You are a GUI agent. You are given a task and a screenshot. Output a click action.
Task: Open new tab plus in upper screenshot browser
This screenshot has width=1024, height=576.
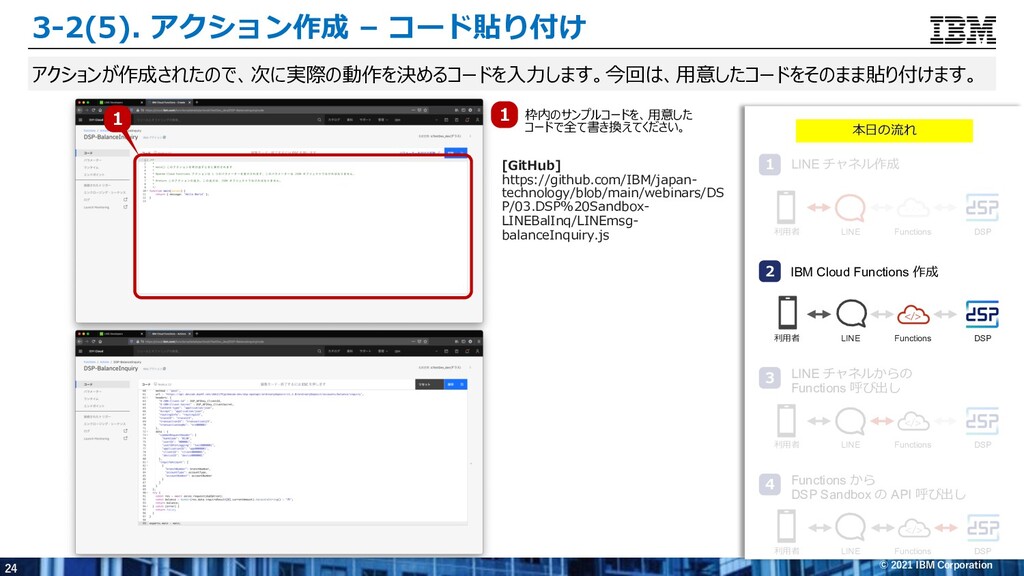click(197, 103)
